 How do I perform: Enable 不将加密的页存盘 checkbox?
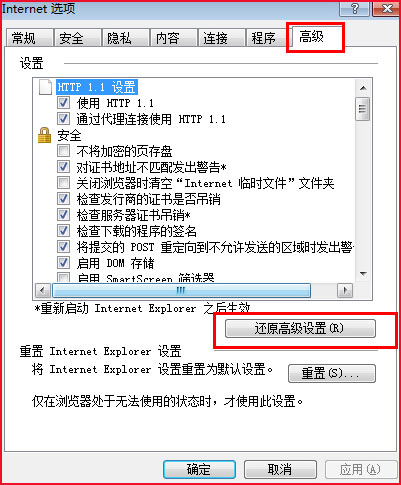(63, 151)
